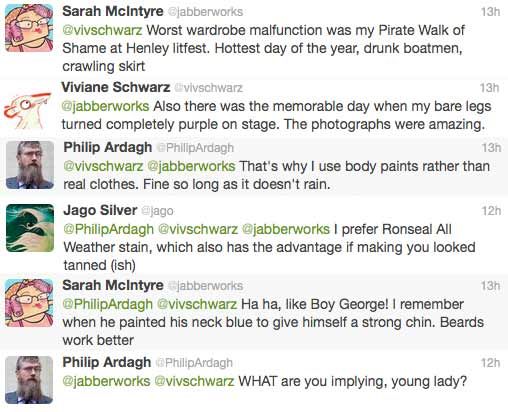
Task: Open @jabberworks mention in purple legs tweet
Action: point(105,106)
